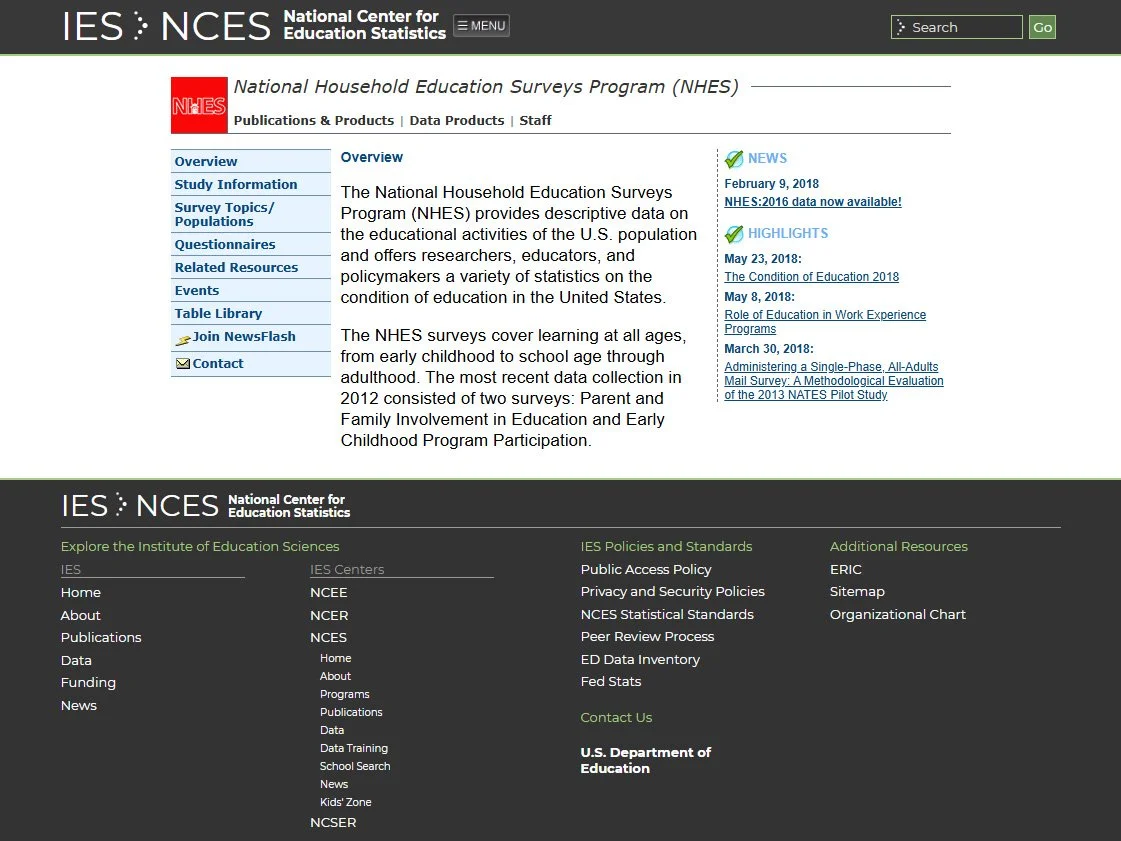The width and height of the screenshot is (1121, 841).
Task: Visit the ERIC link under Additional Resources
Action: pos(844,569)
